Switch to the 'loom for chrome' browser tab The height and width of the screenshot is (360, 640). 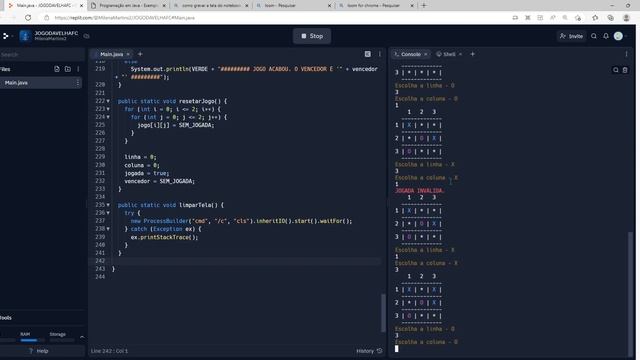click(x=376, y=6)
